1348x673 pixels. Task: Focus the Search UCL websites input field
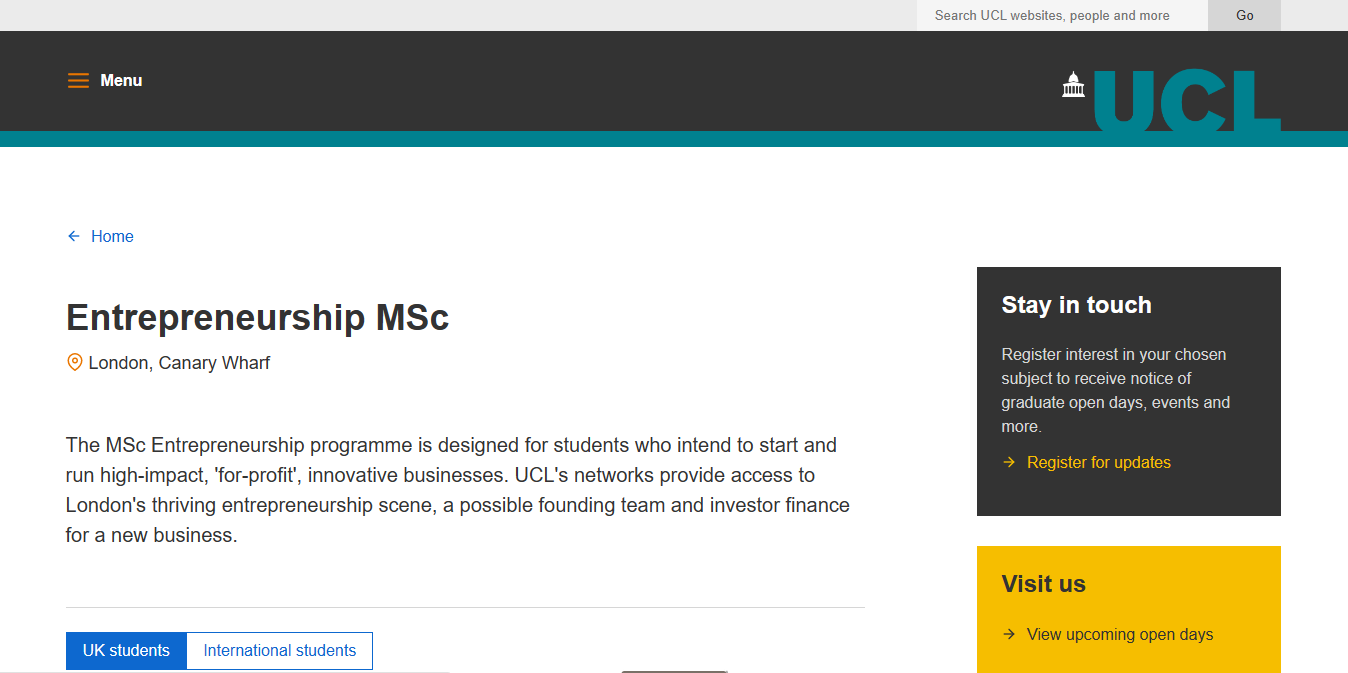[1060, 16]
